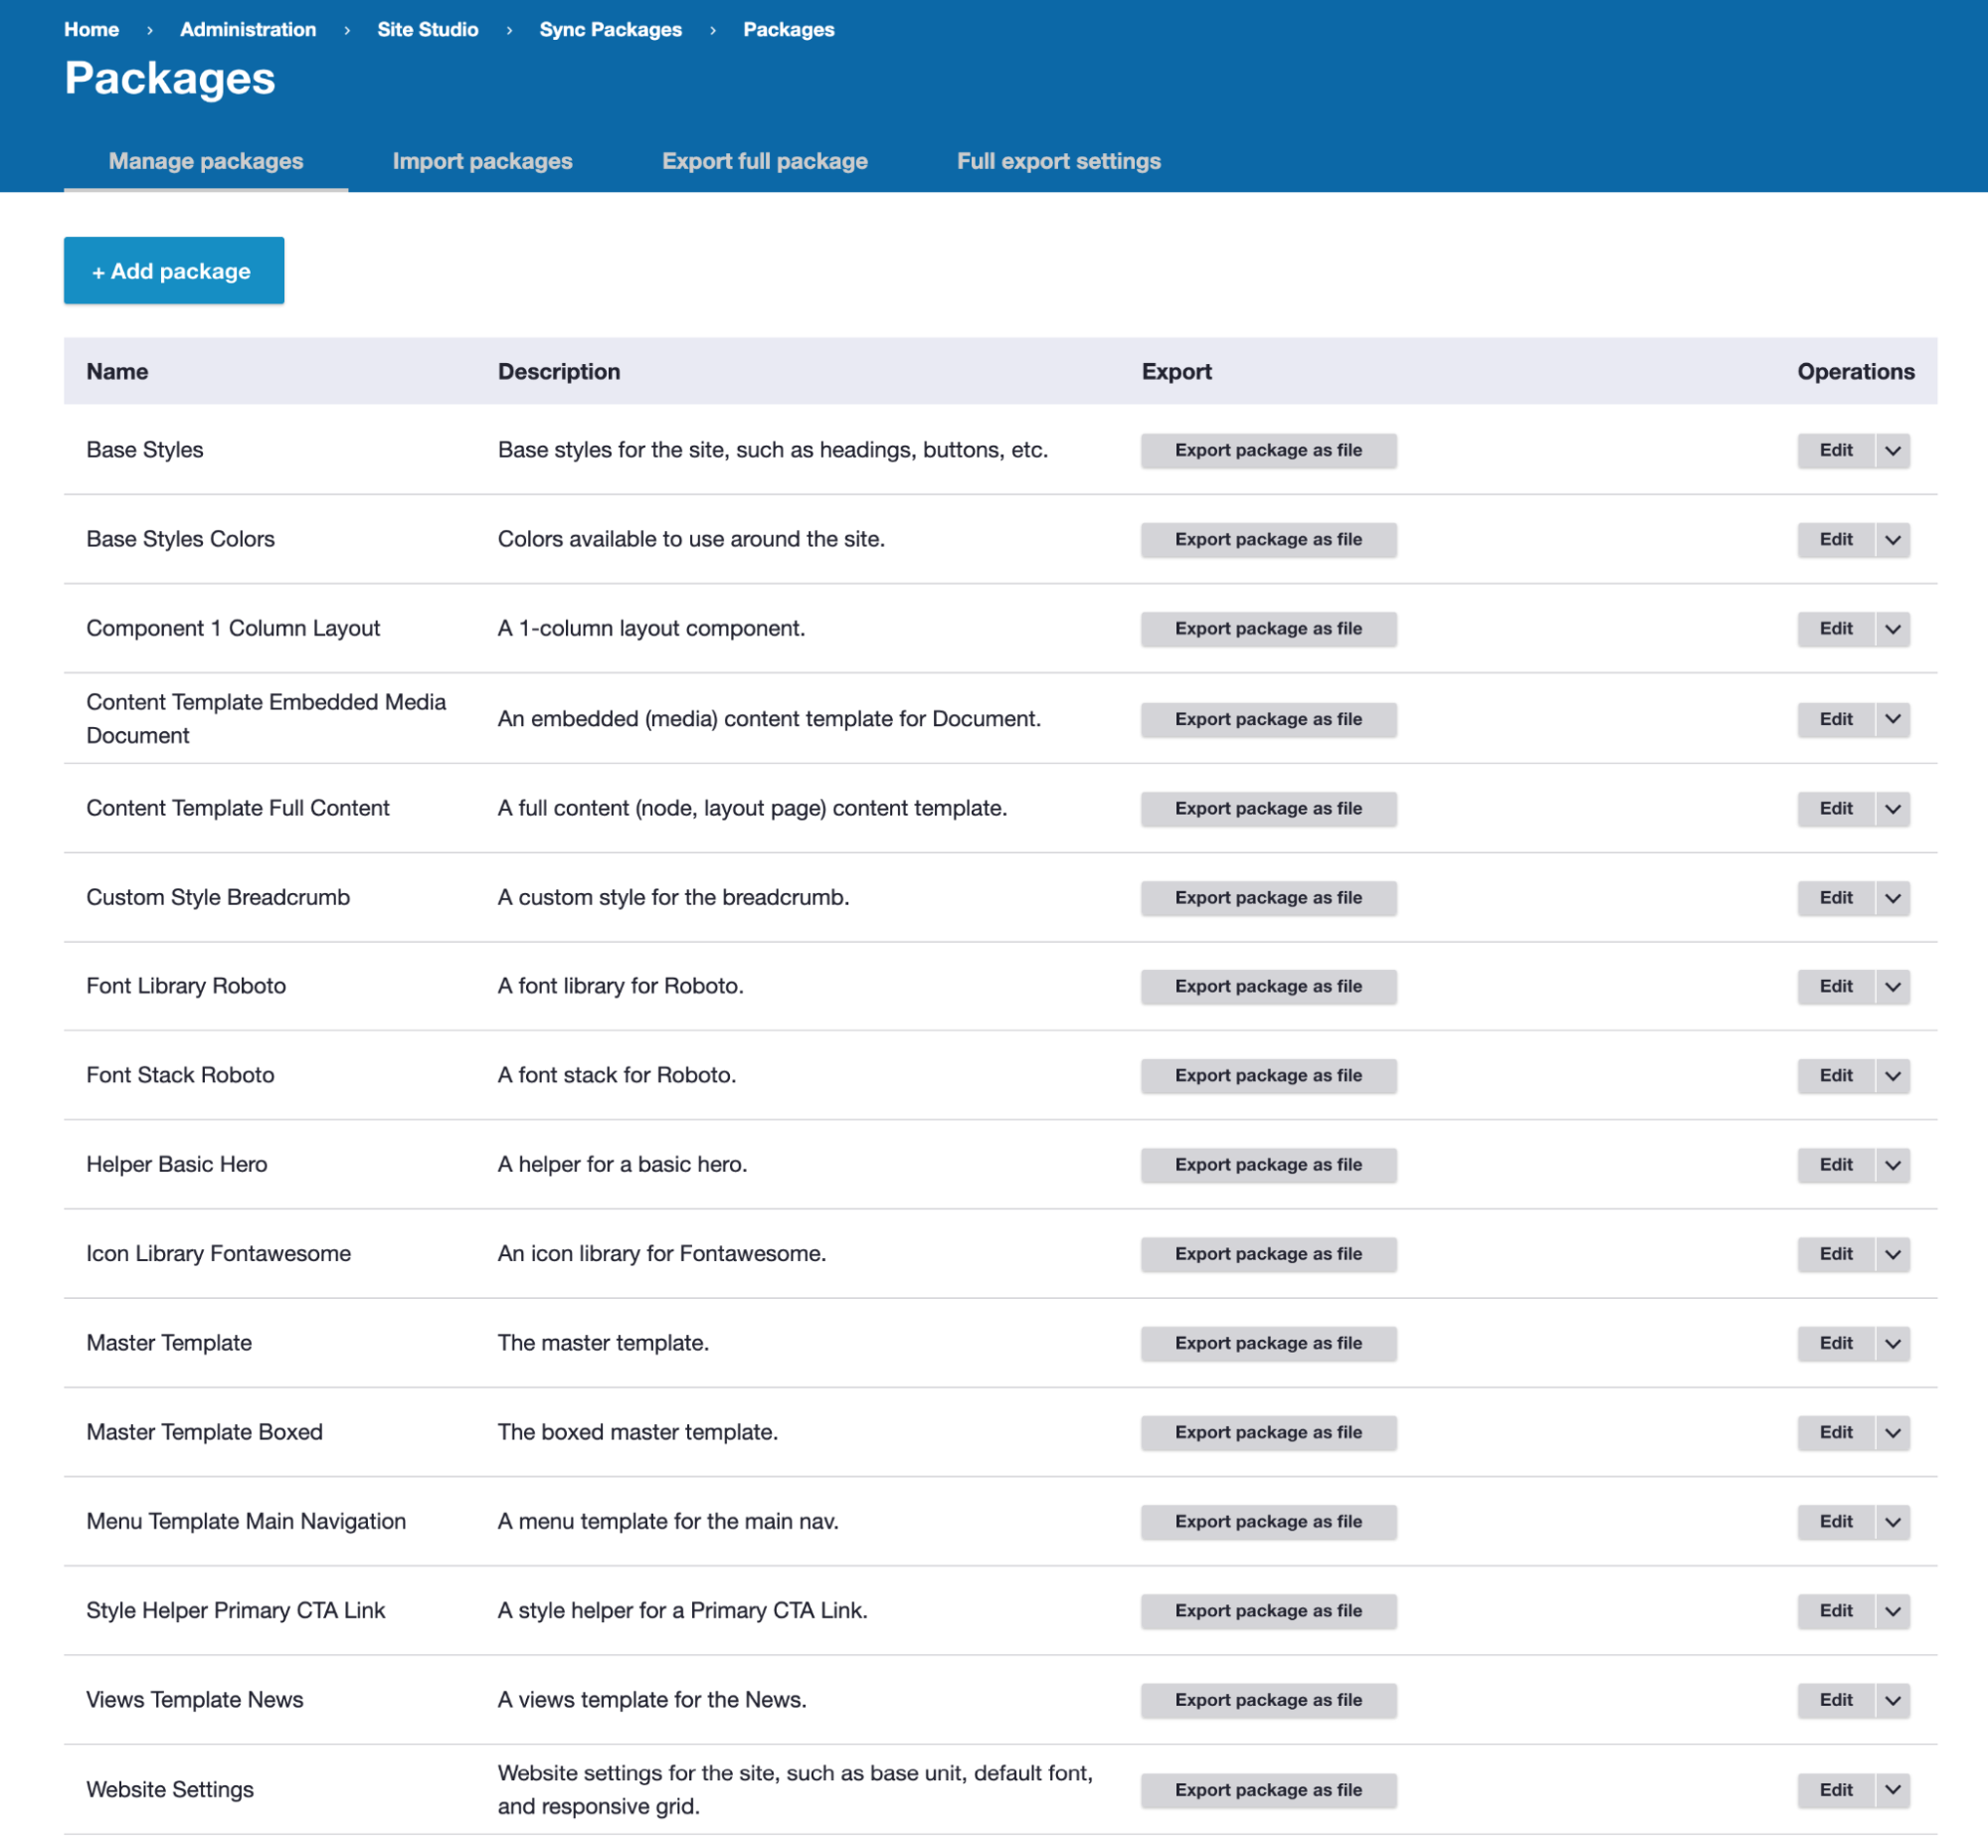Open operations chevron for Font Library Roboto
Image resolution: width=1988 pixels, height=1848 pixels.
coord(1892,986)
